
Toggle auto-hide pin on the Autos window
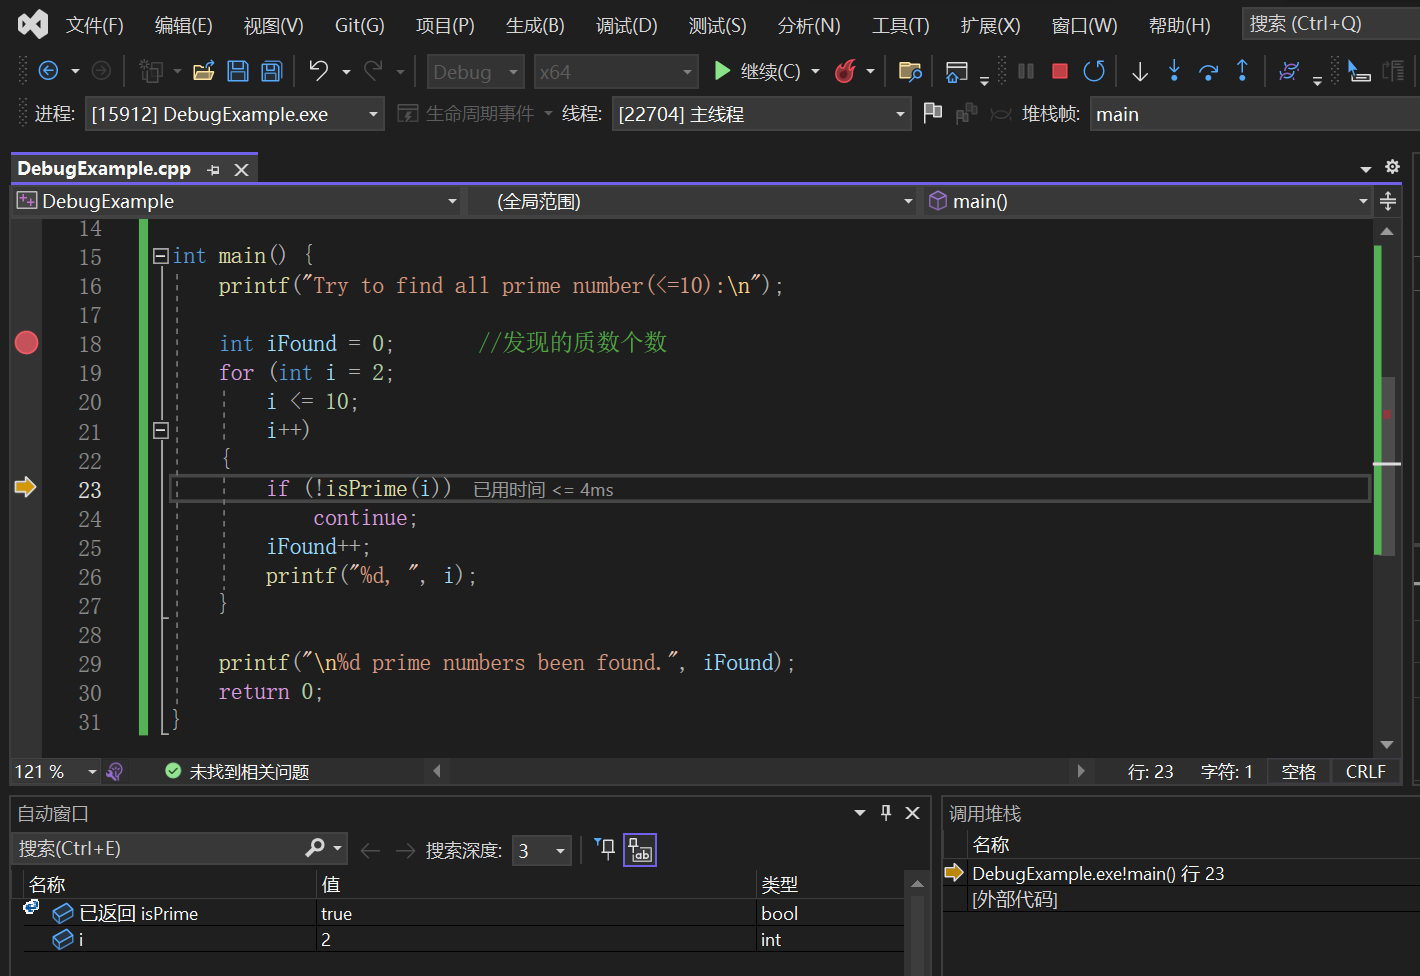click(x=886, y=813)
